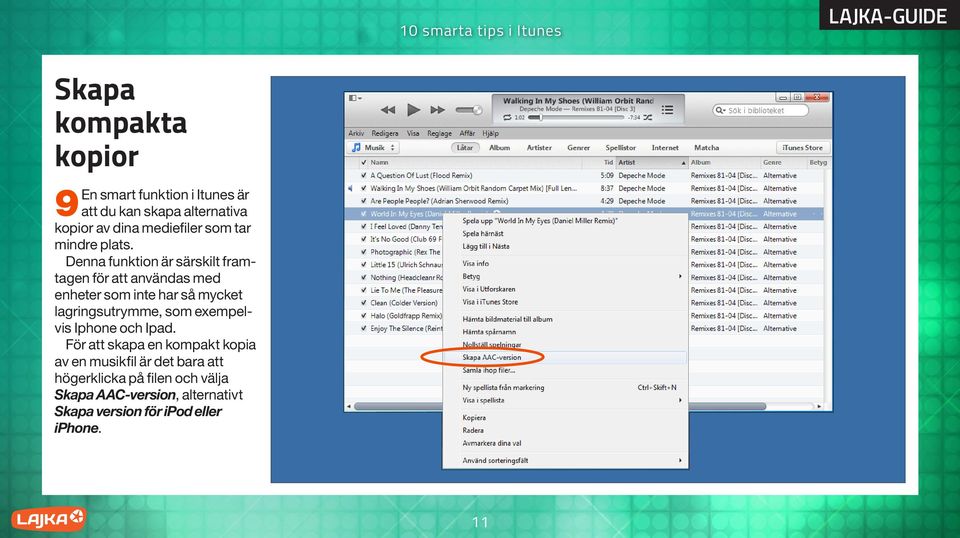Toggle the repeat icon in the player display
The height and width of the screenshot is (538, 960).
(x=507, y=118)
